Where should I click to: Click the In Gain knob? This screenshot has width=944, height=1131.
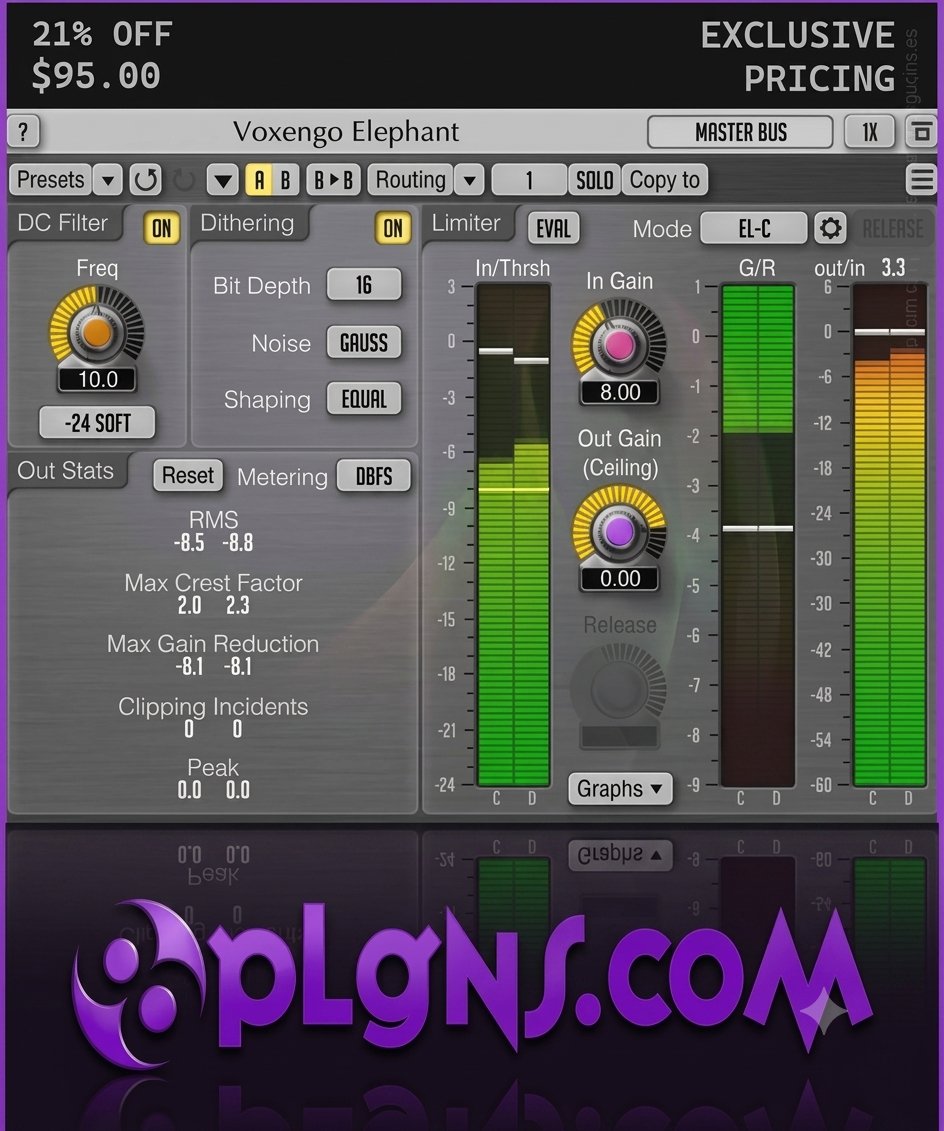tap(619, 345)
